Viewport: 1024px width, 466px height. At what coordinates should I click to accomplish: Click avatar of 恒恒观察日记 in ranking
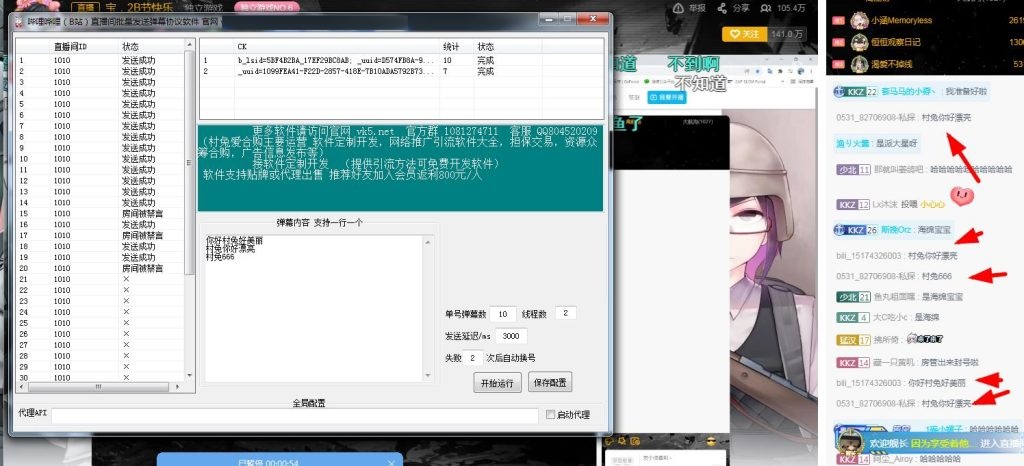click(858, 43)
